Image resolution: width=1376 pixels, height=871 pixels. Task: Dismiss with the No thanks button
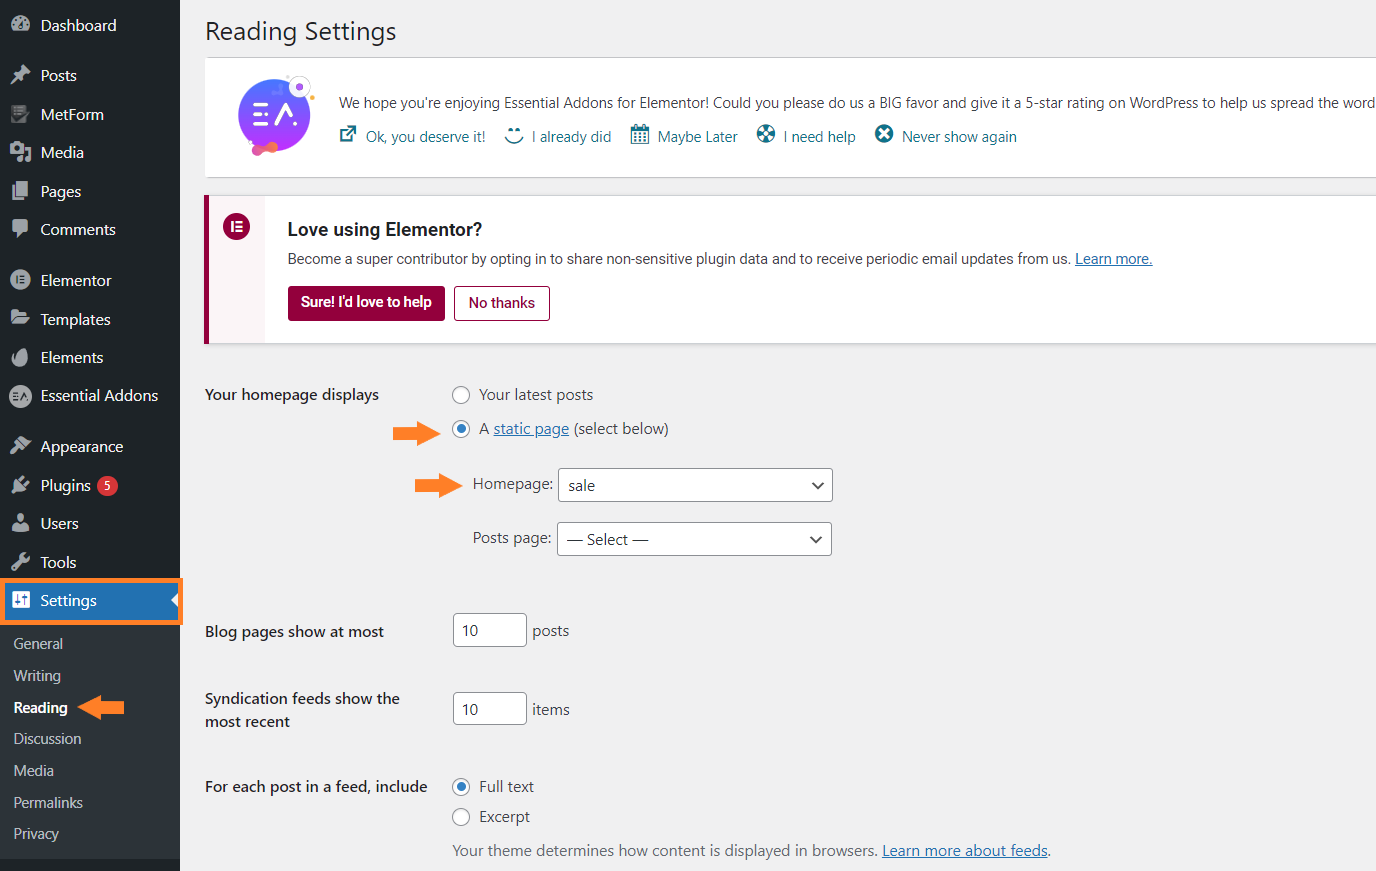(x=502, y=303)
